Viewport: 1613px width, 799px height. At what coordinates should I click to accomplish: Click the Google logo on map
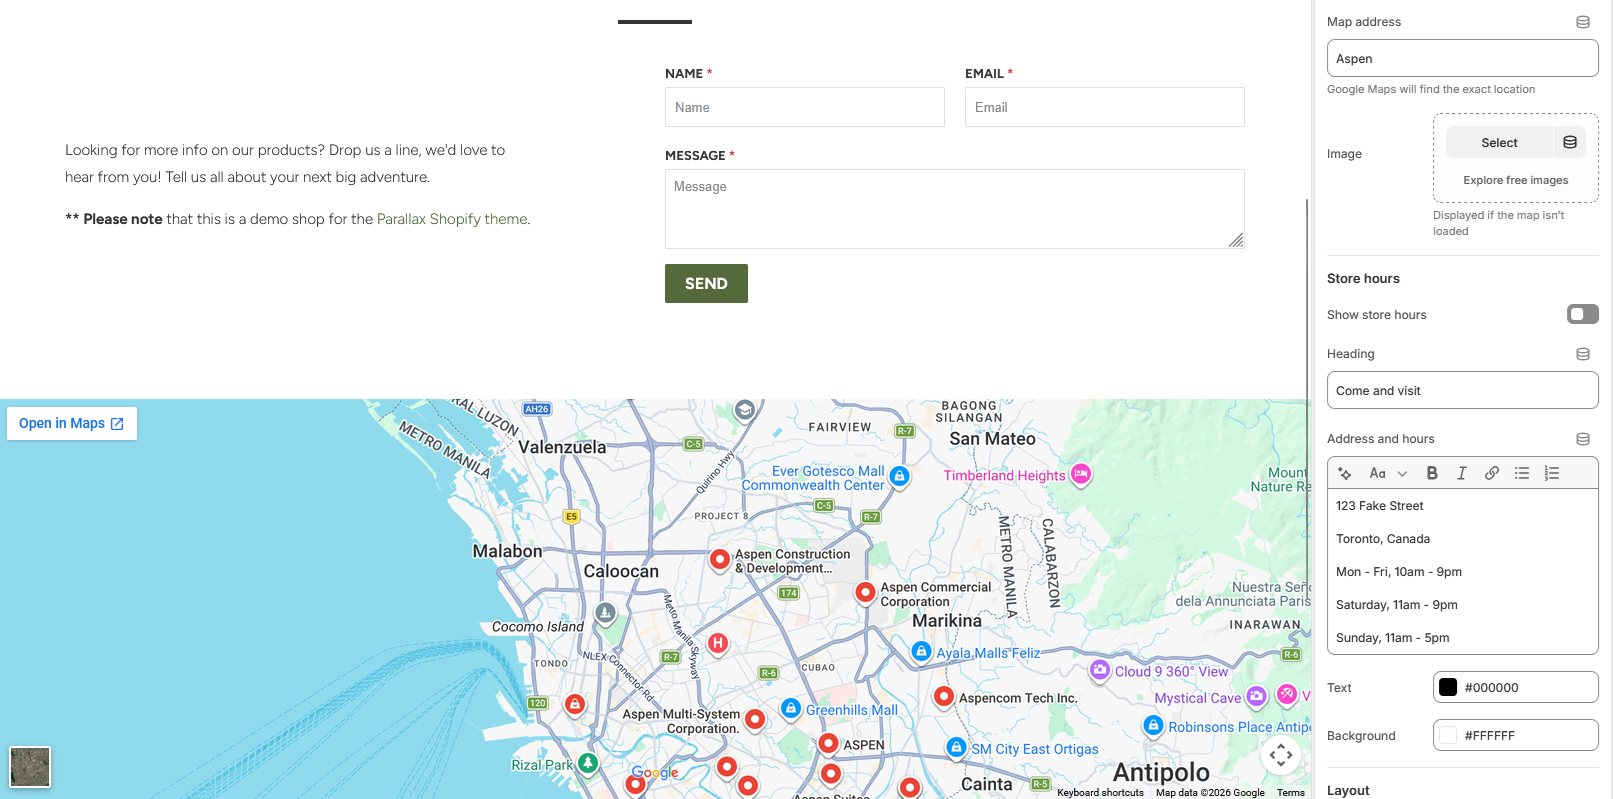click(655, 772)
